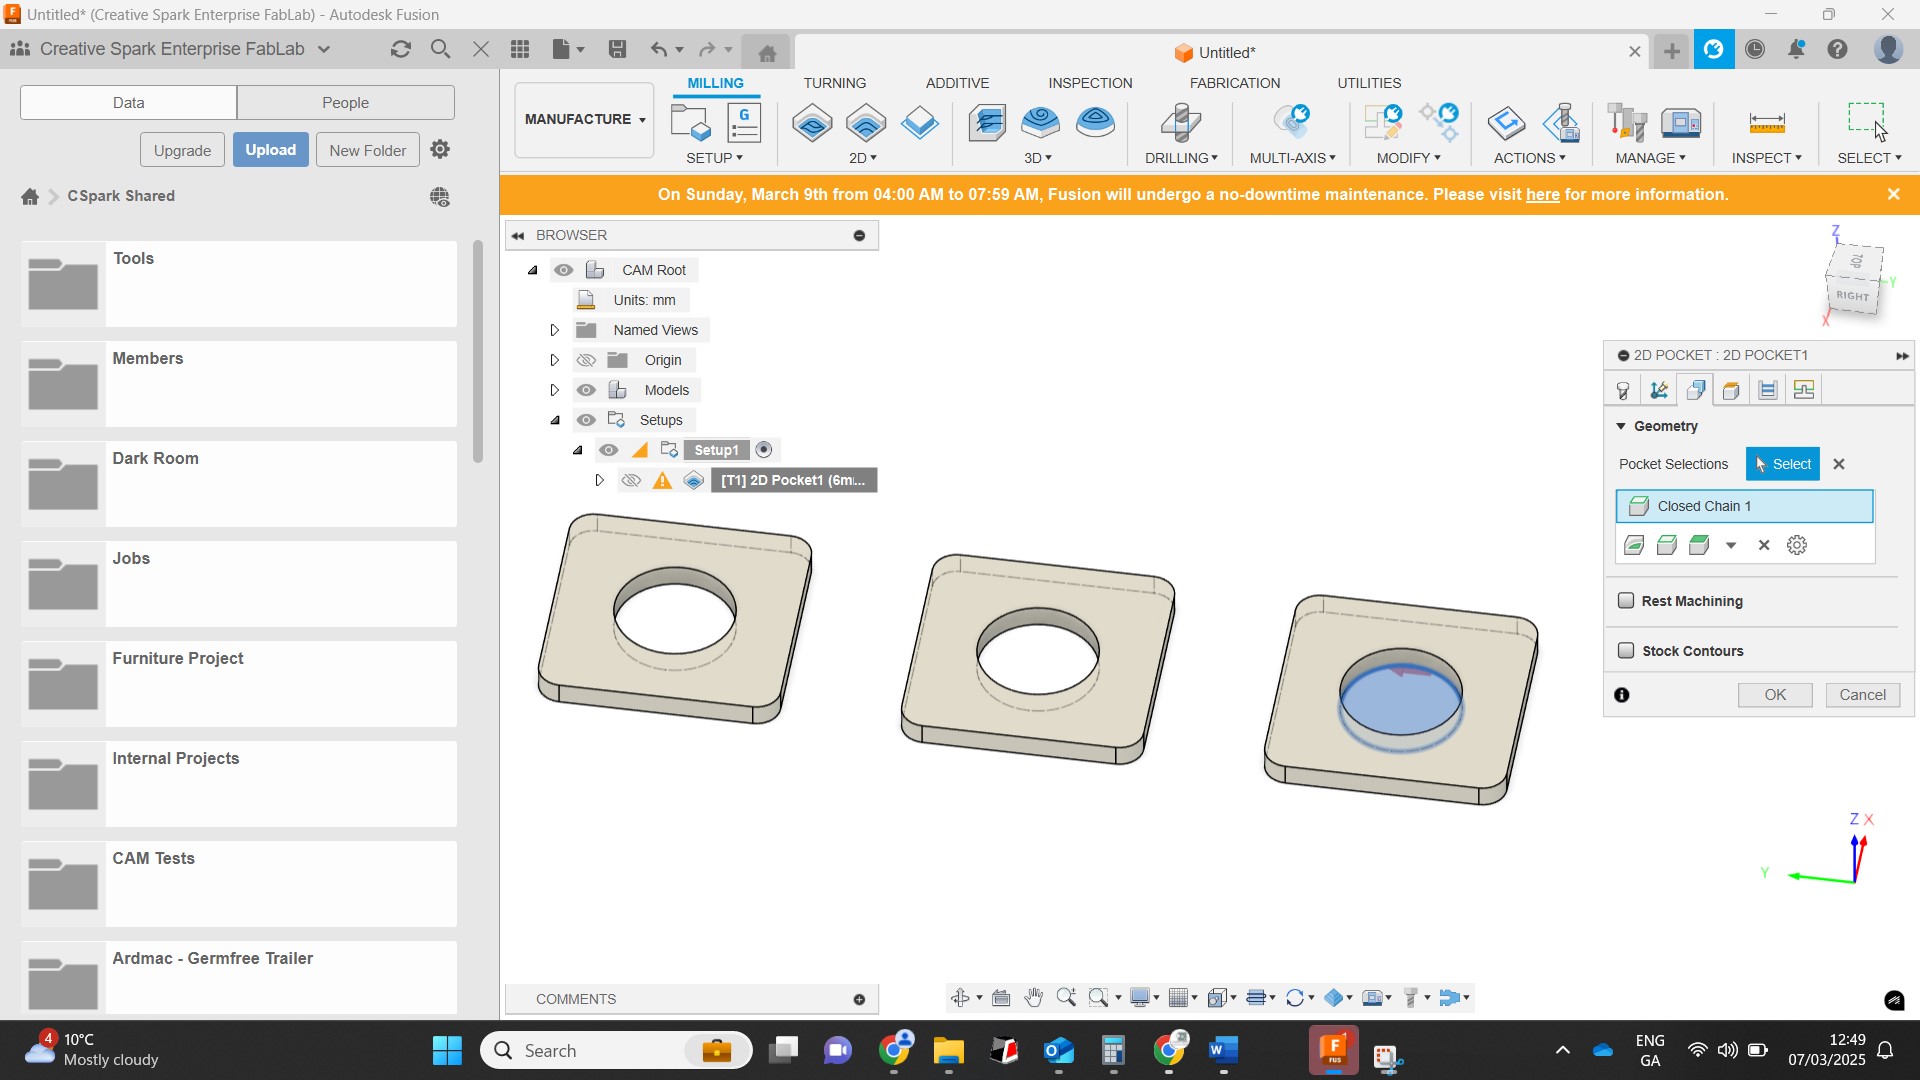
Task: Select the 3D Pocket Clearing icon
Action: (1041, 123)
